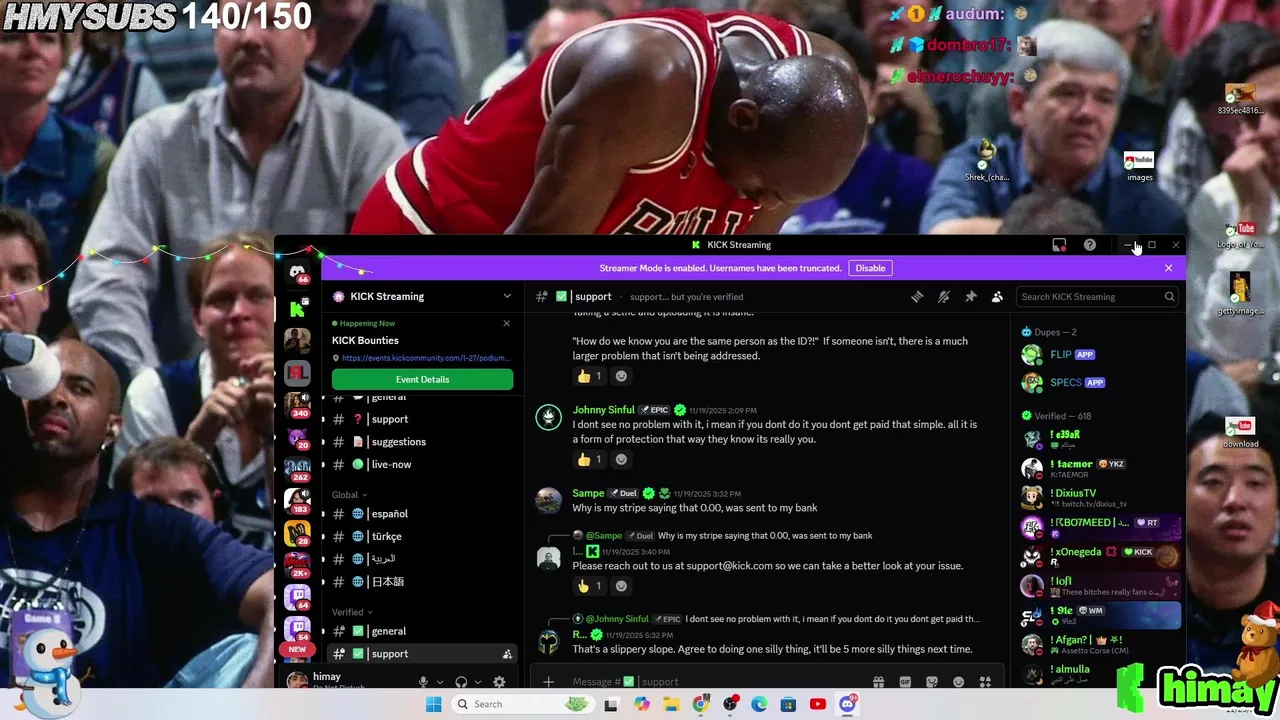
Task: Open the türkçe channel
Action: [x=421, y=537]
